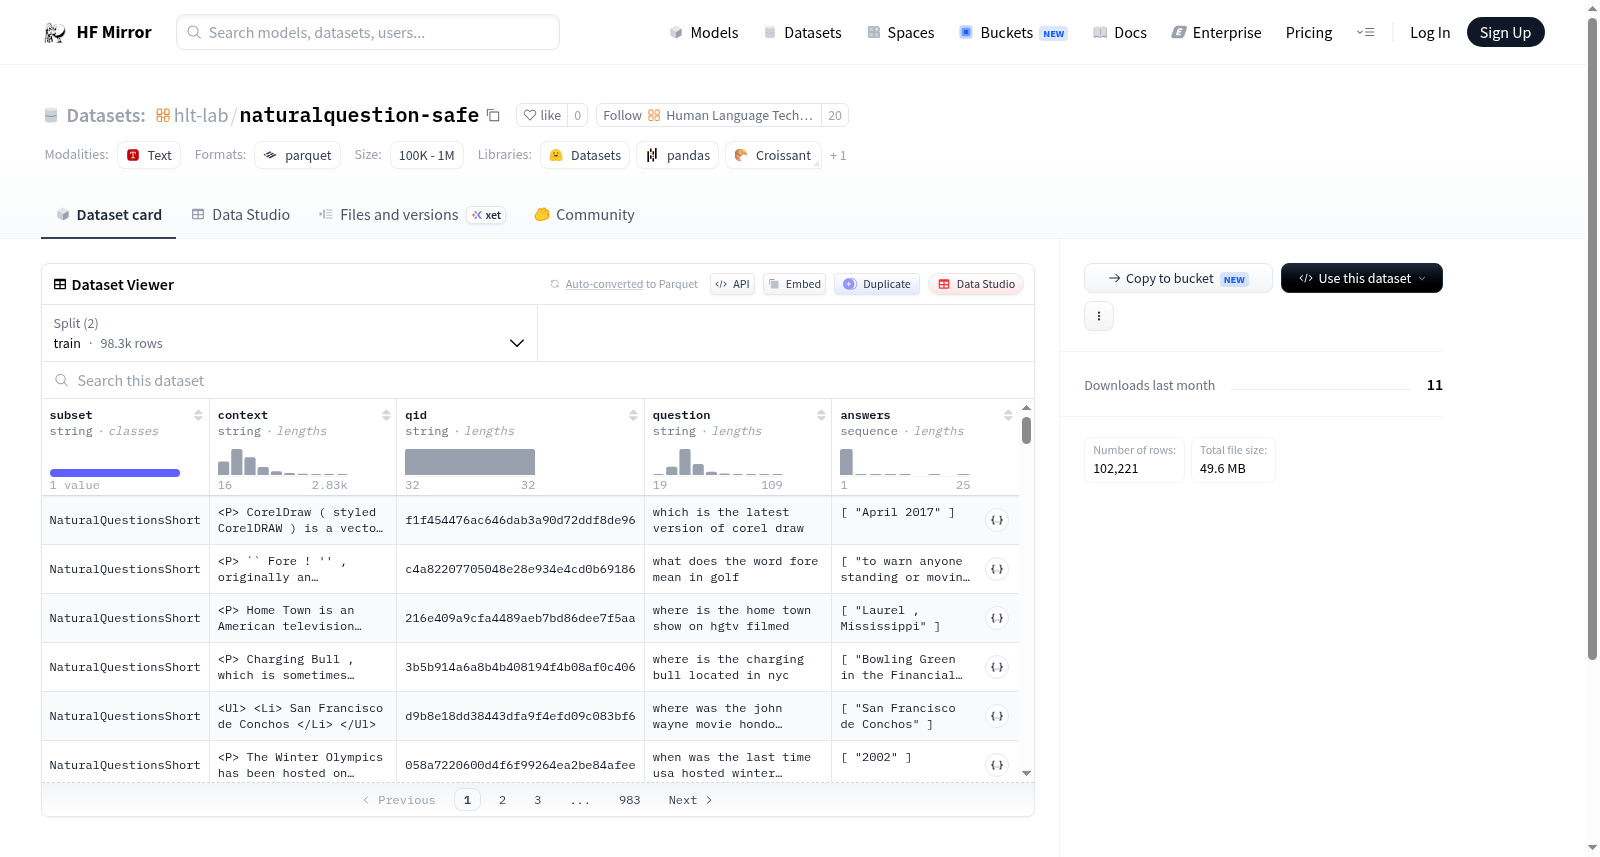Sort by the question column
The image size is (1600, 857).
[821, 415]
